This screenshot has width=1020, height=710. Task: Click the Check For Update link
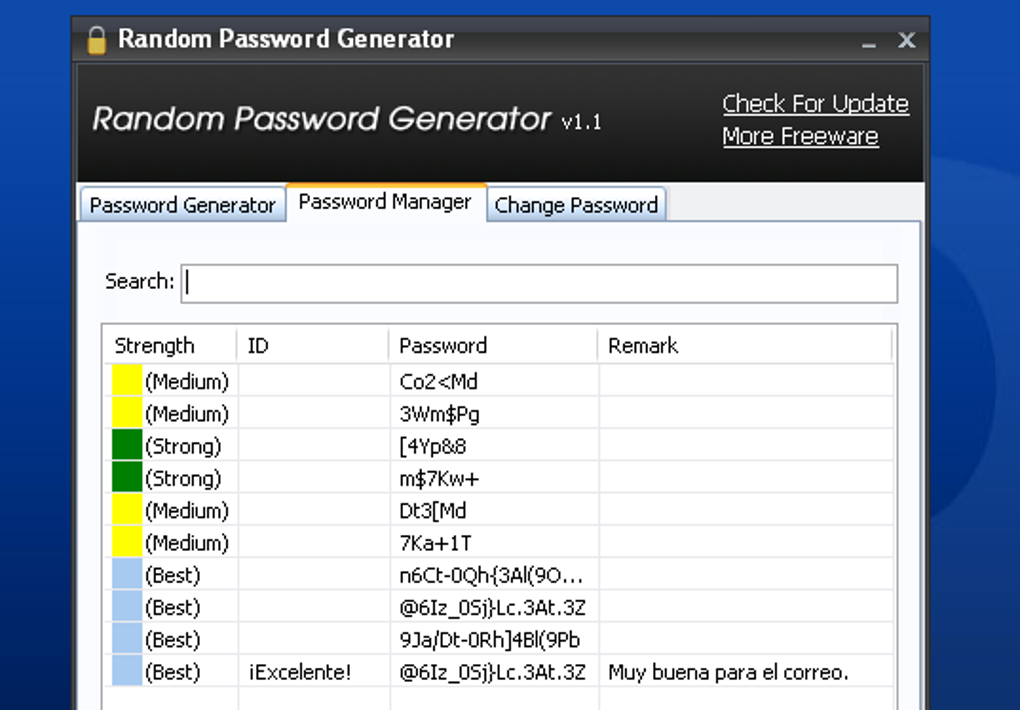[x=815, y=104]
